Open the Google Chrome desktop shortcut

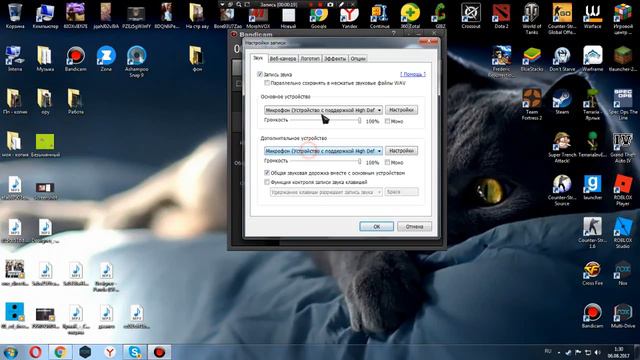click(318, 16)
